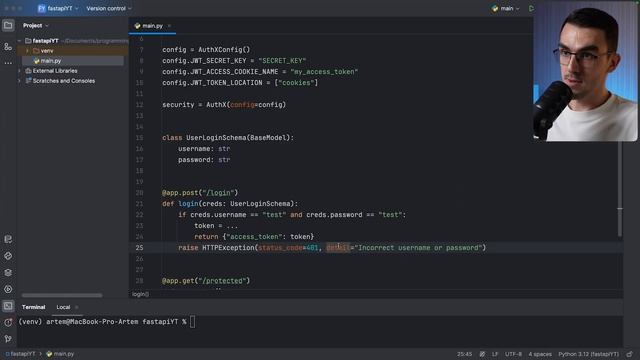Open the Commit tool window icon
Viewport: 640px width, 360px height.
point(8,47)
